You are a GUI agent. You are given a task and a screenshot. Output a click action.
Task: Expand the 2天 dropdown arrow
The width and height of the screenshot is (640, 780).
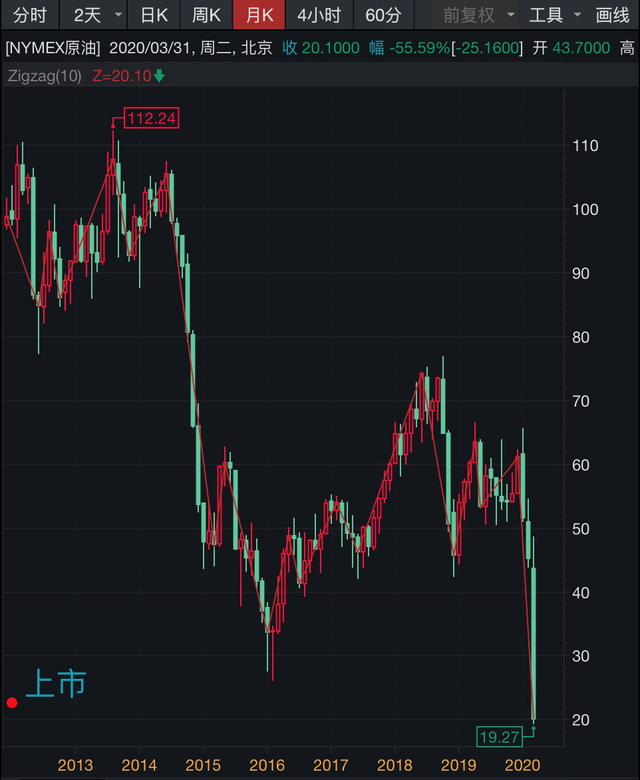tap(118, 15)
